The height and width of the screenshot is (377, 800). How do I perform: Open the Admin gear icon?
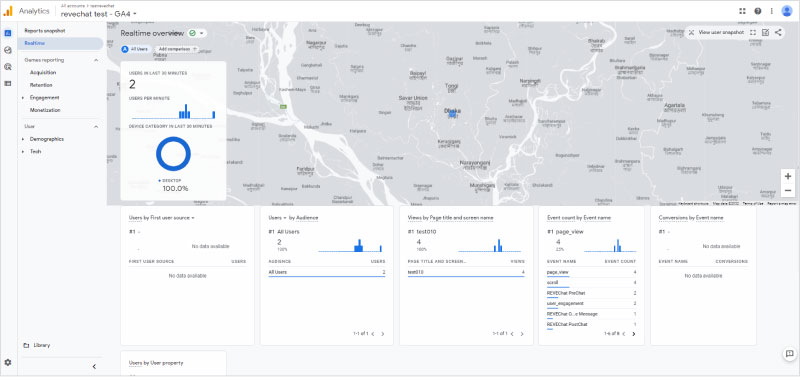8,362
